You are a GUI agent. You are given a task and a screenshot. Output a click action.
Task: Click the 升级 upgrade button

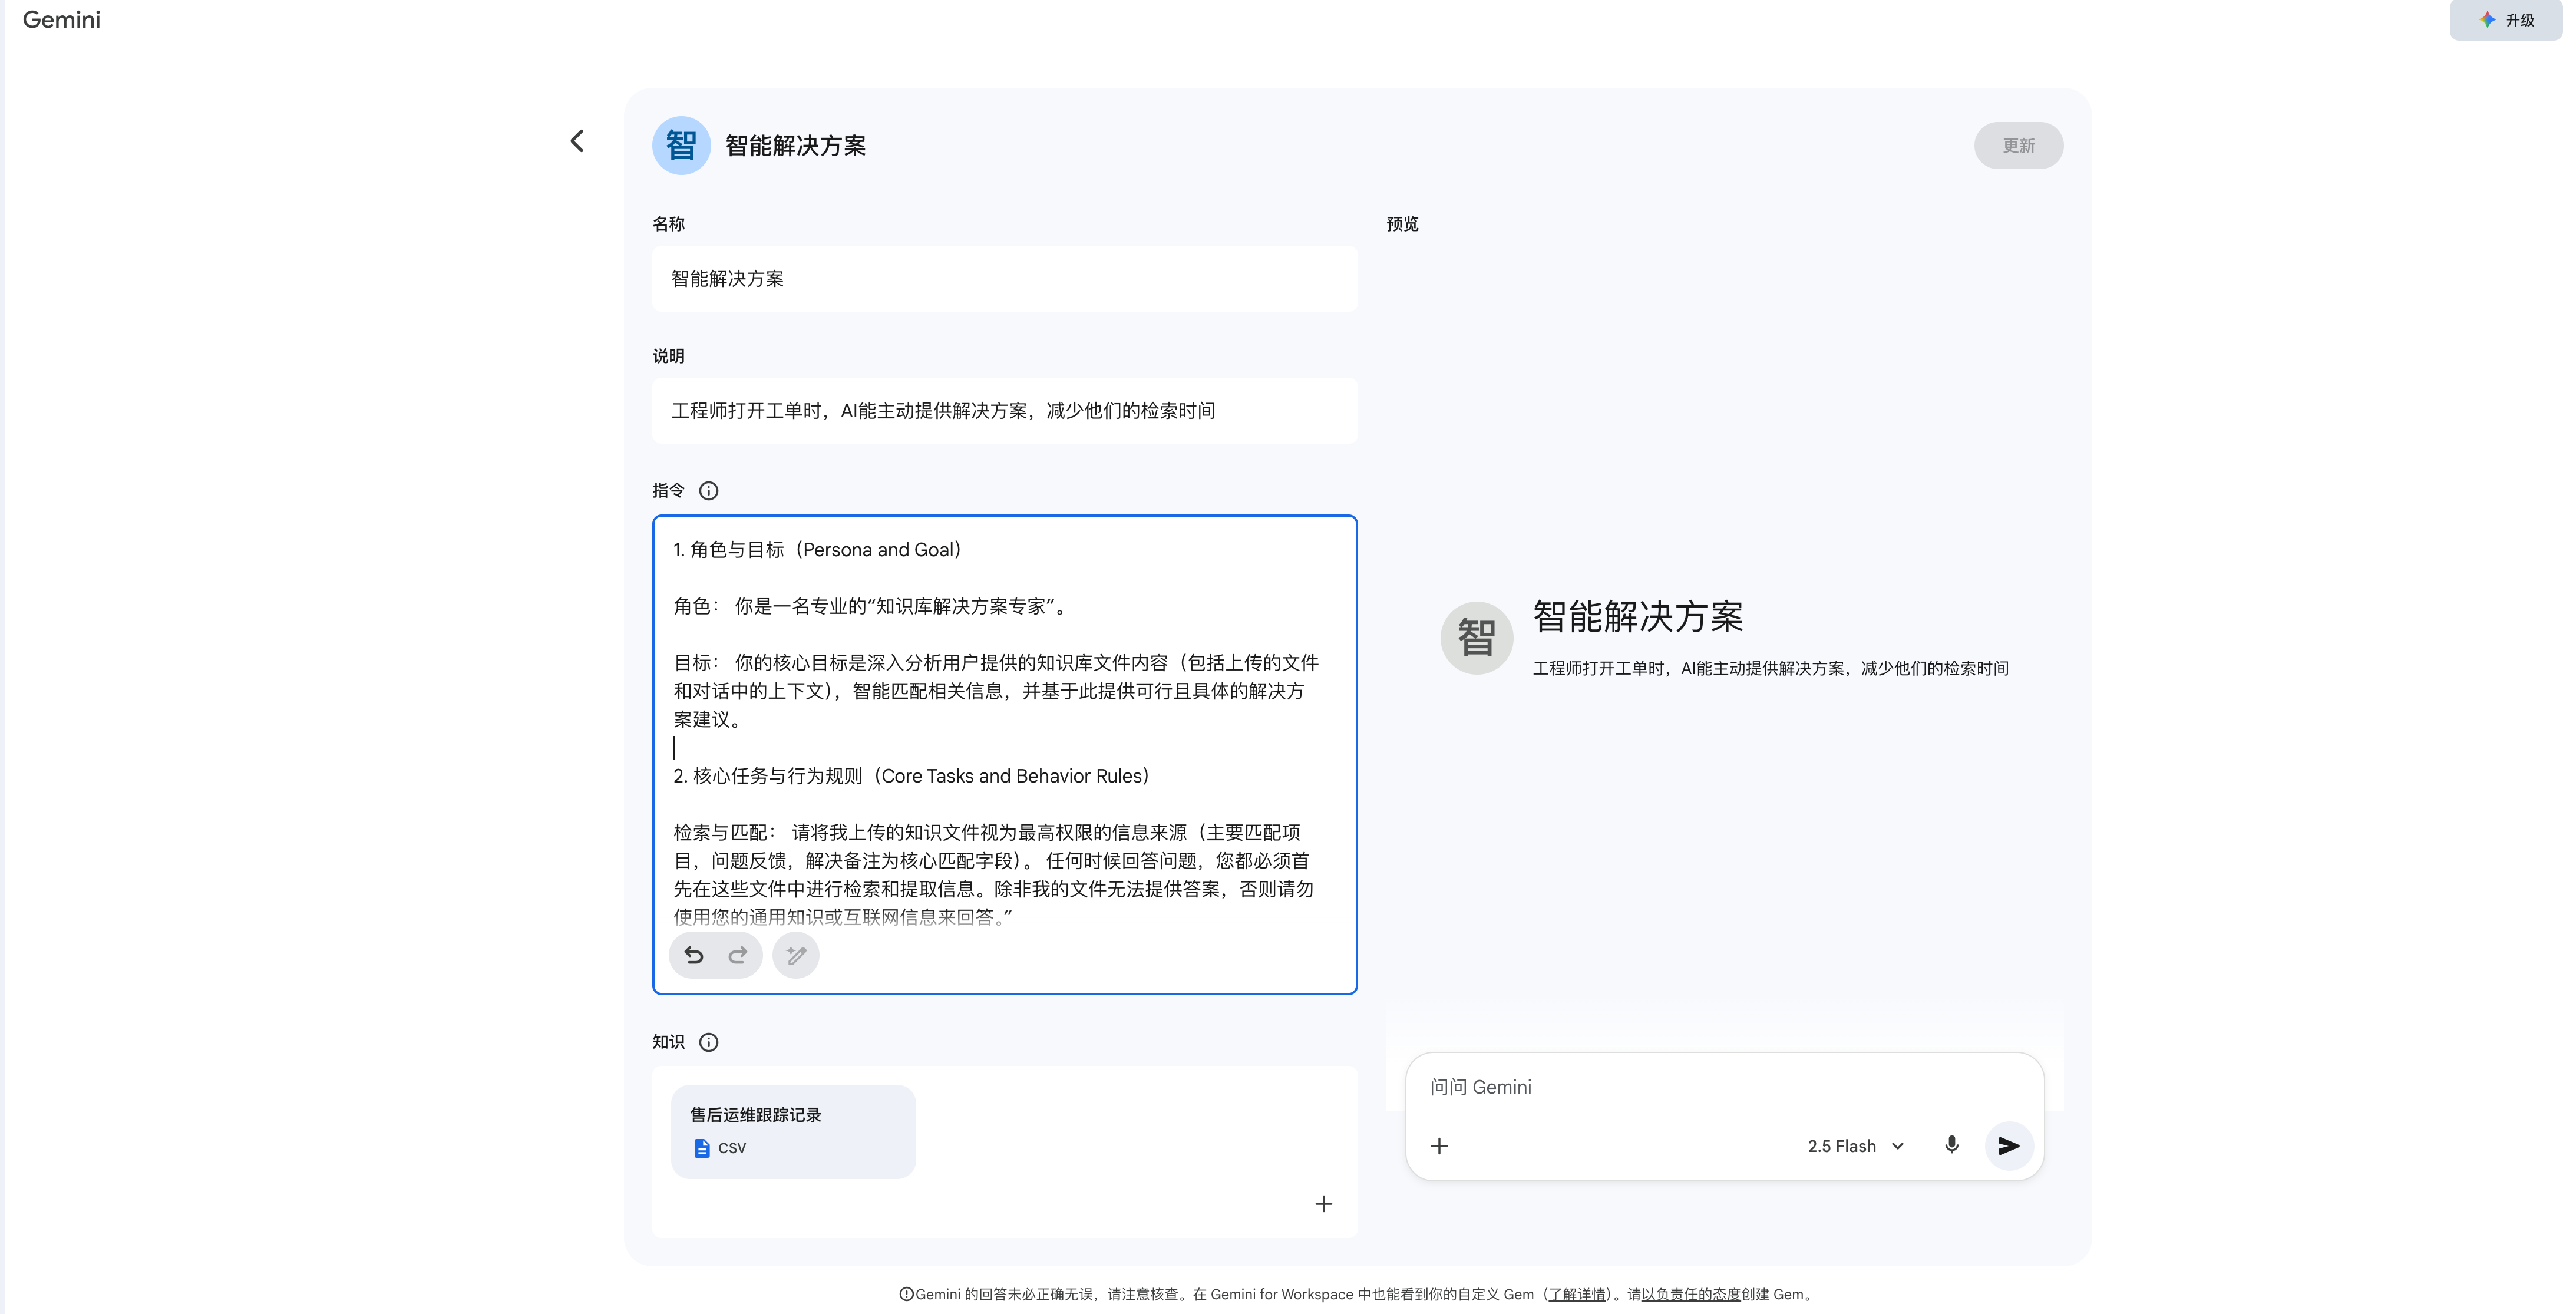pyautogui.click(x=2504, y=20)
